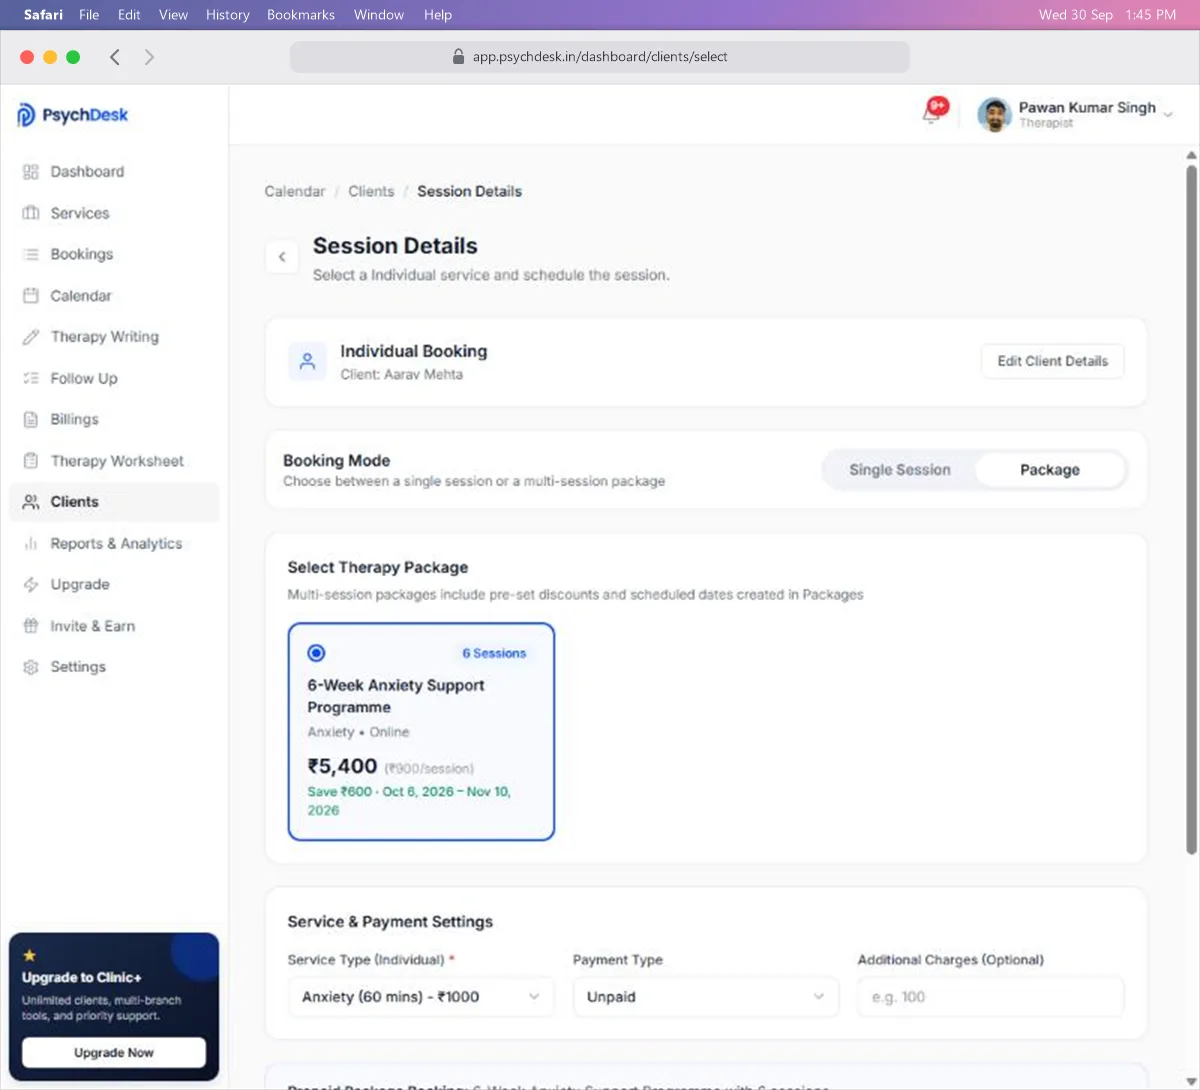Click the Calendar sidebar icon
This screenshot has width=1200, height=1090.
click(x=30, y=296)
